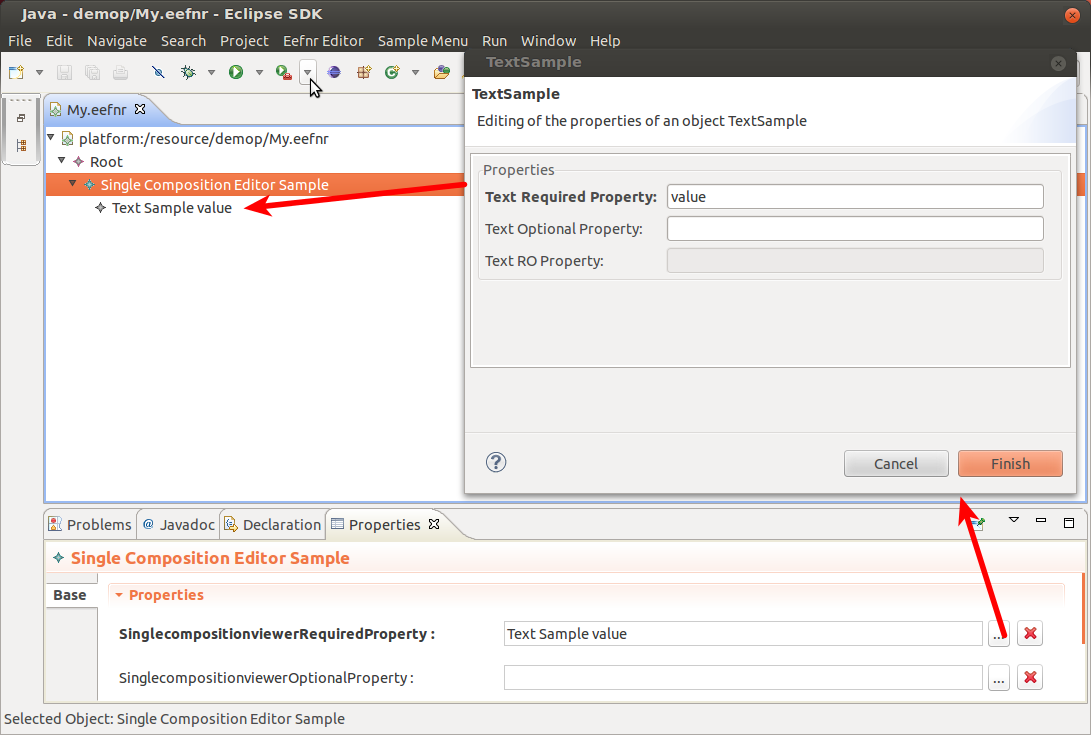This screenshot has height=735, width=1091.
Task: Click the Text Required Property input field
Action: point(855,196)
